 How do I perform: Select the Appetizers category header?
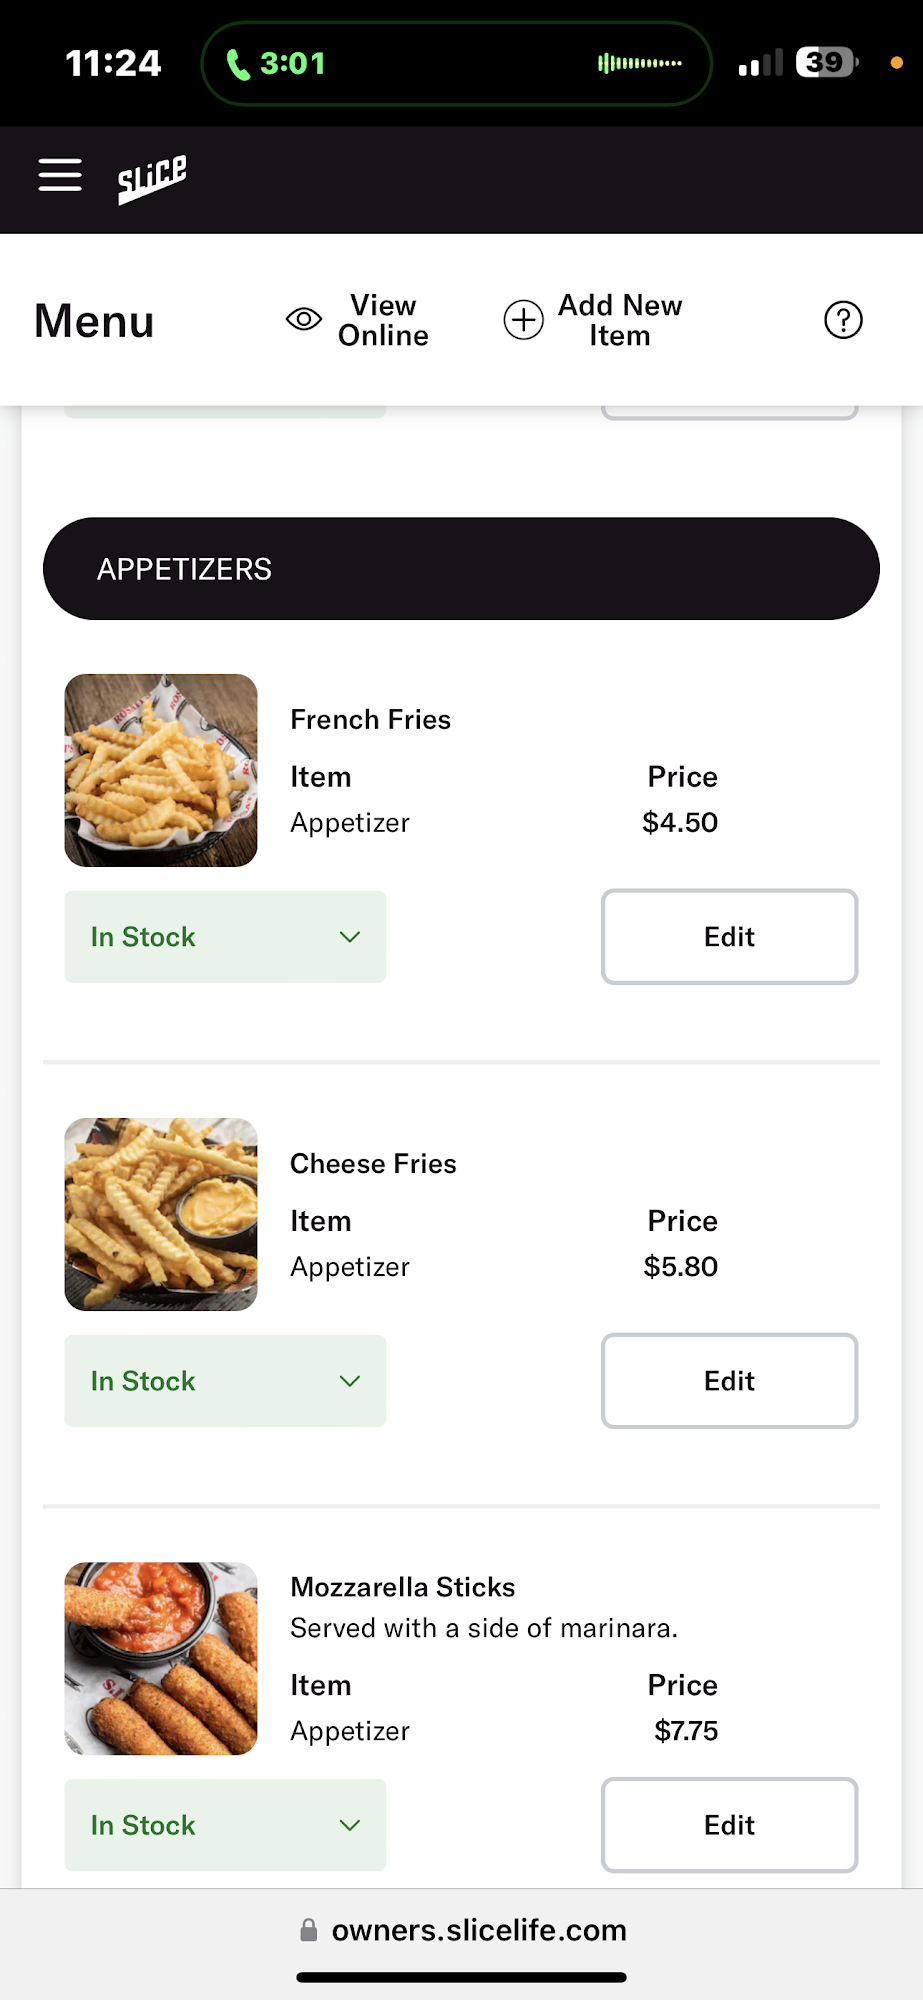pos(461,569)
